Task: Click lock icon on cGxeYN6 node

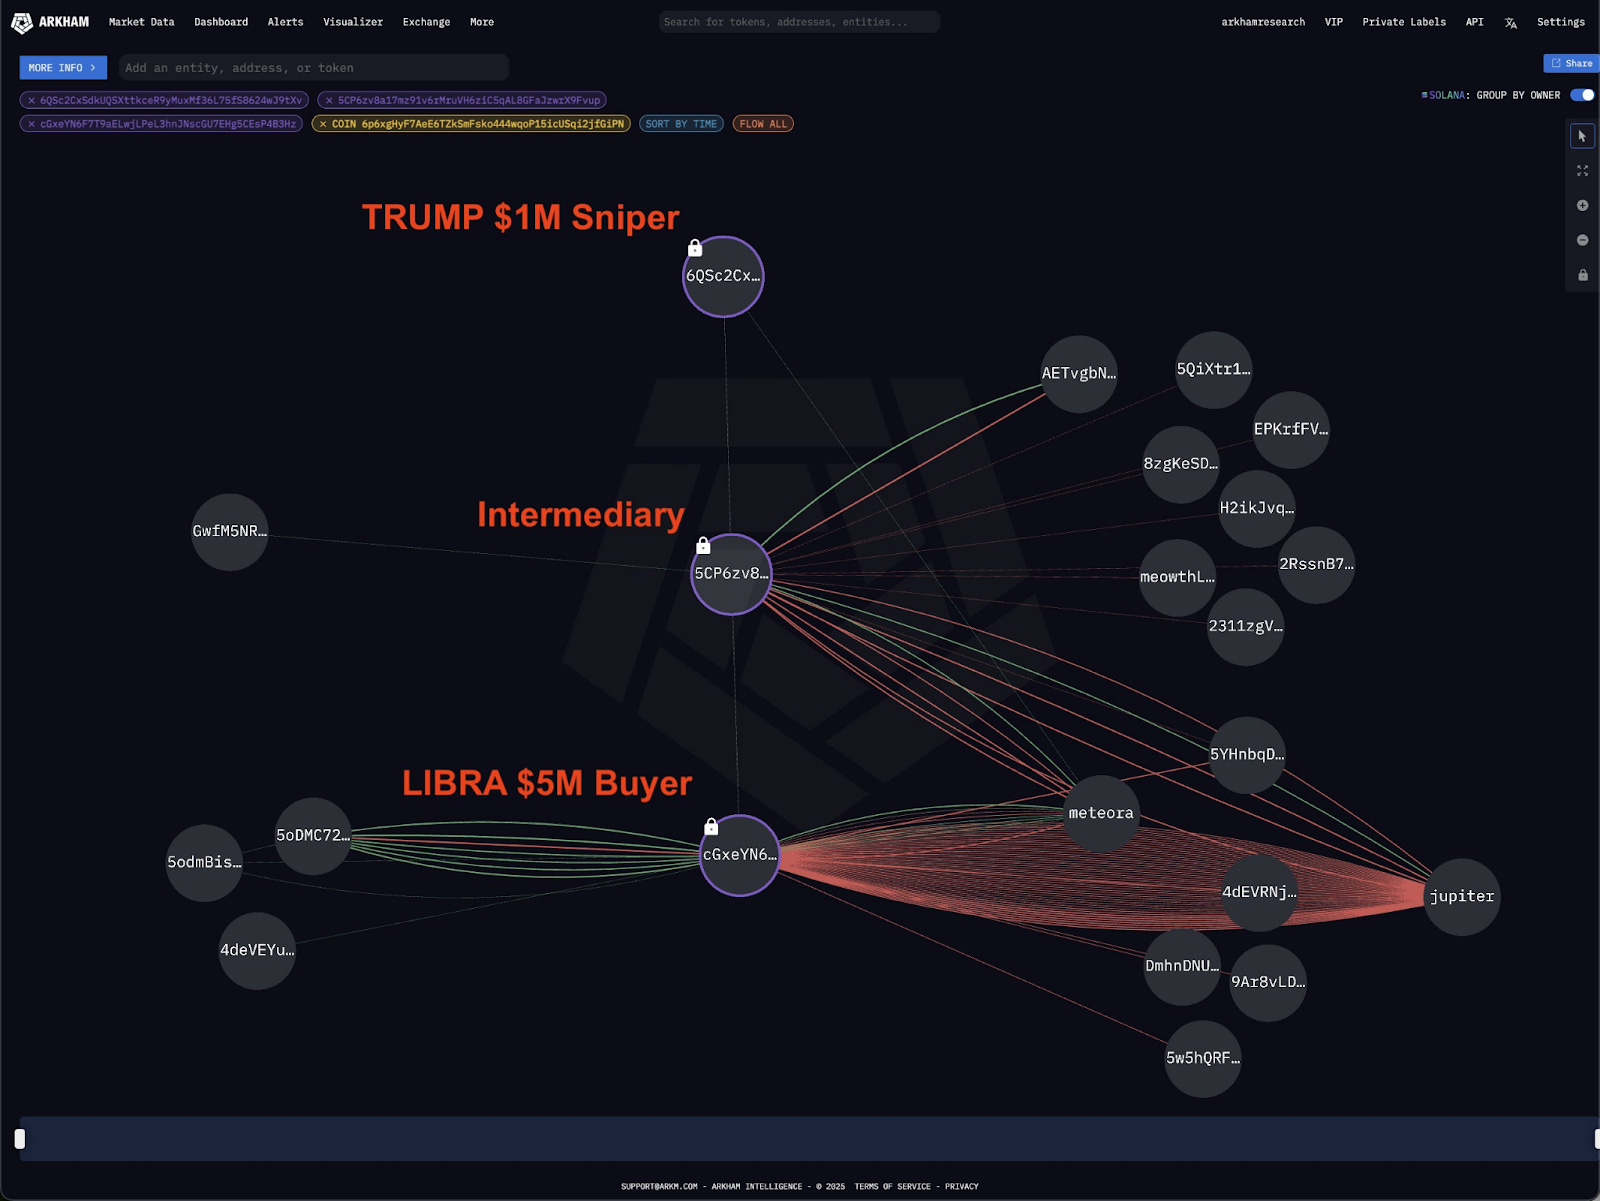Action: [711, 826]
